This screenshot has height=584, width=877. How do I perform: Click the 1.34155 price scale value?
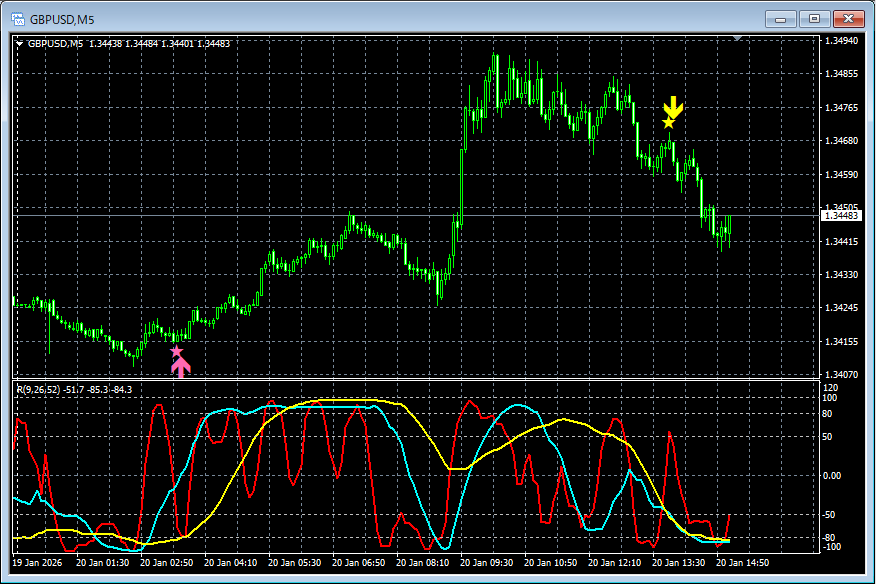point(841,341)
